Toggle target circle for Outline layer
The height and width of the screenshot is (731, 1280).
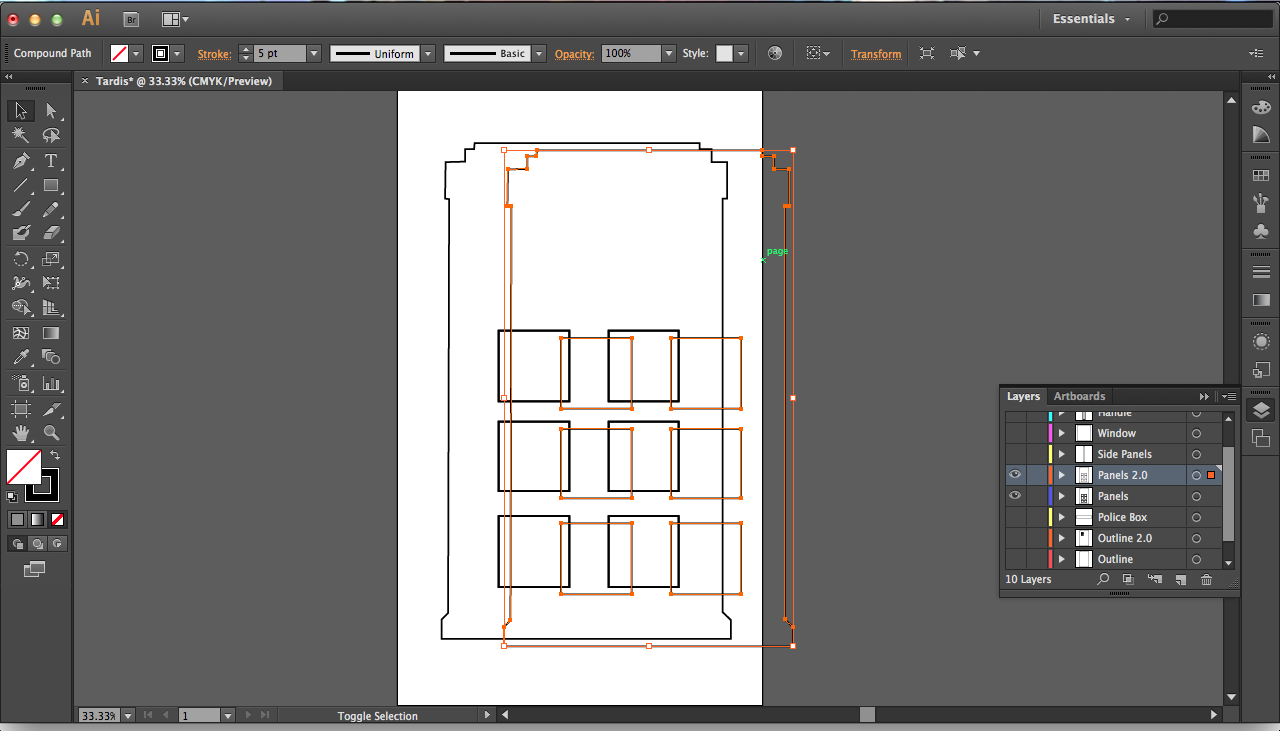click(1196, 559)
